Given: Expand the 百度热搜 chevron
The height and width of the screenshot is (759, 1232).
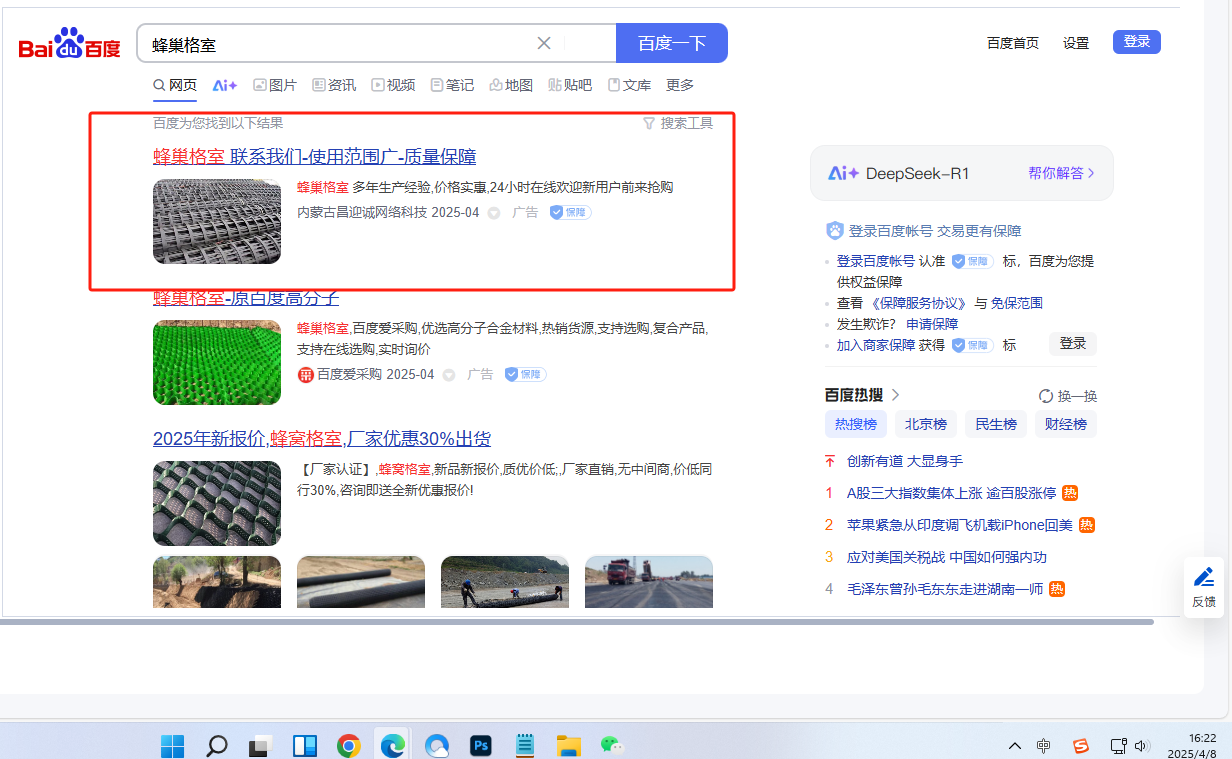Looking at the screenshot, I should [x=895, y=395].
